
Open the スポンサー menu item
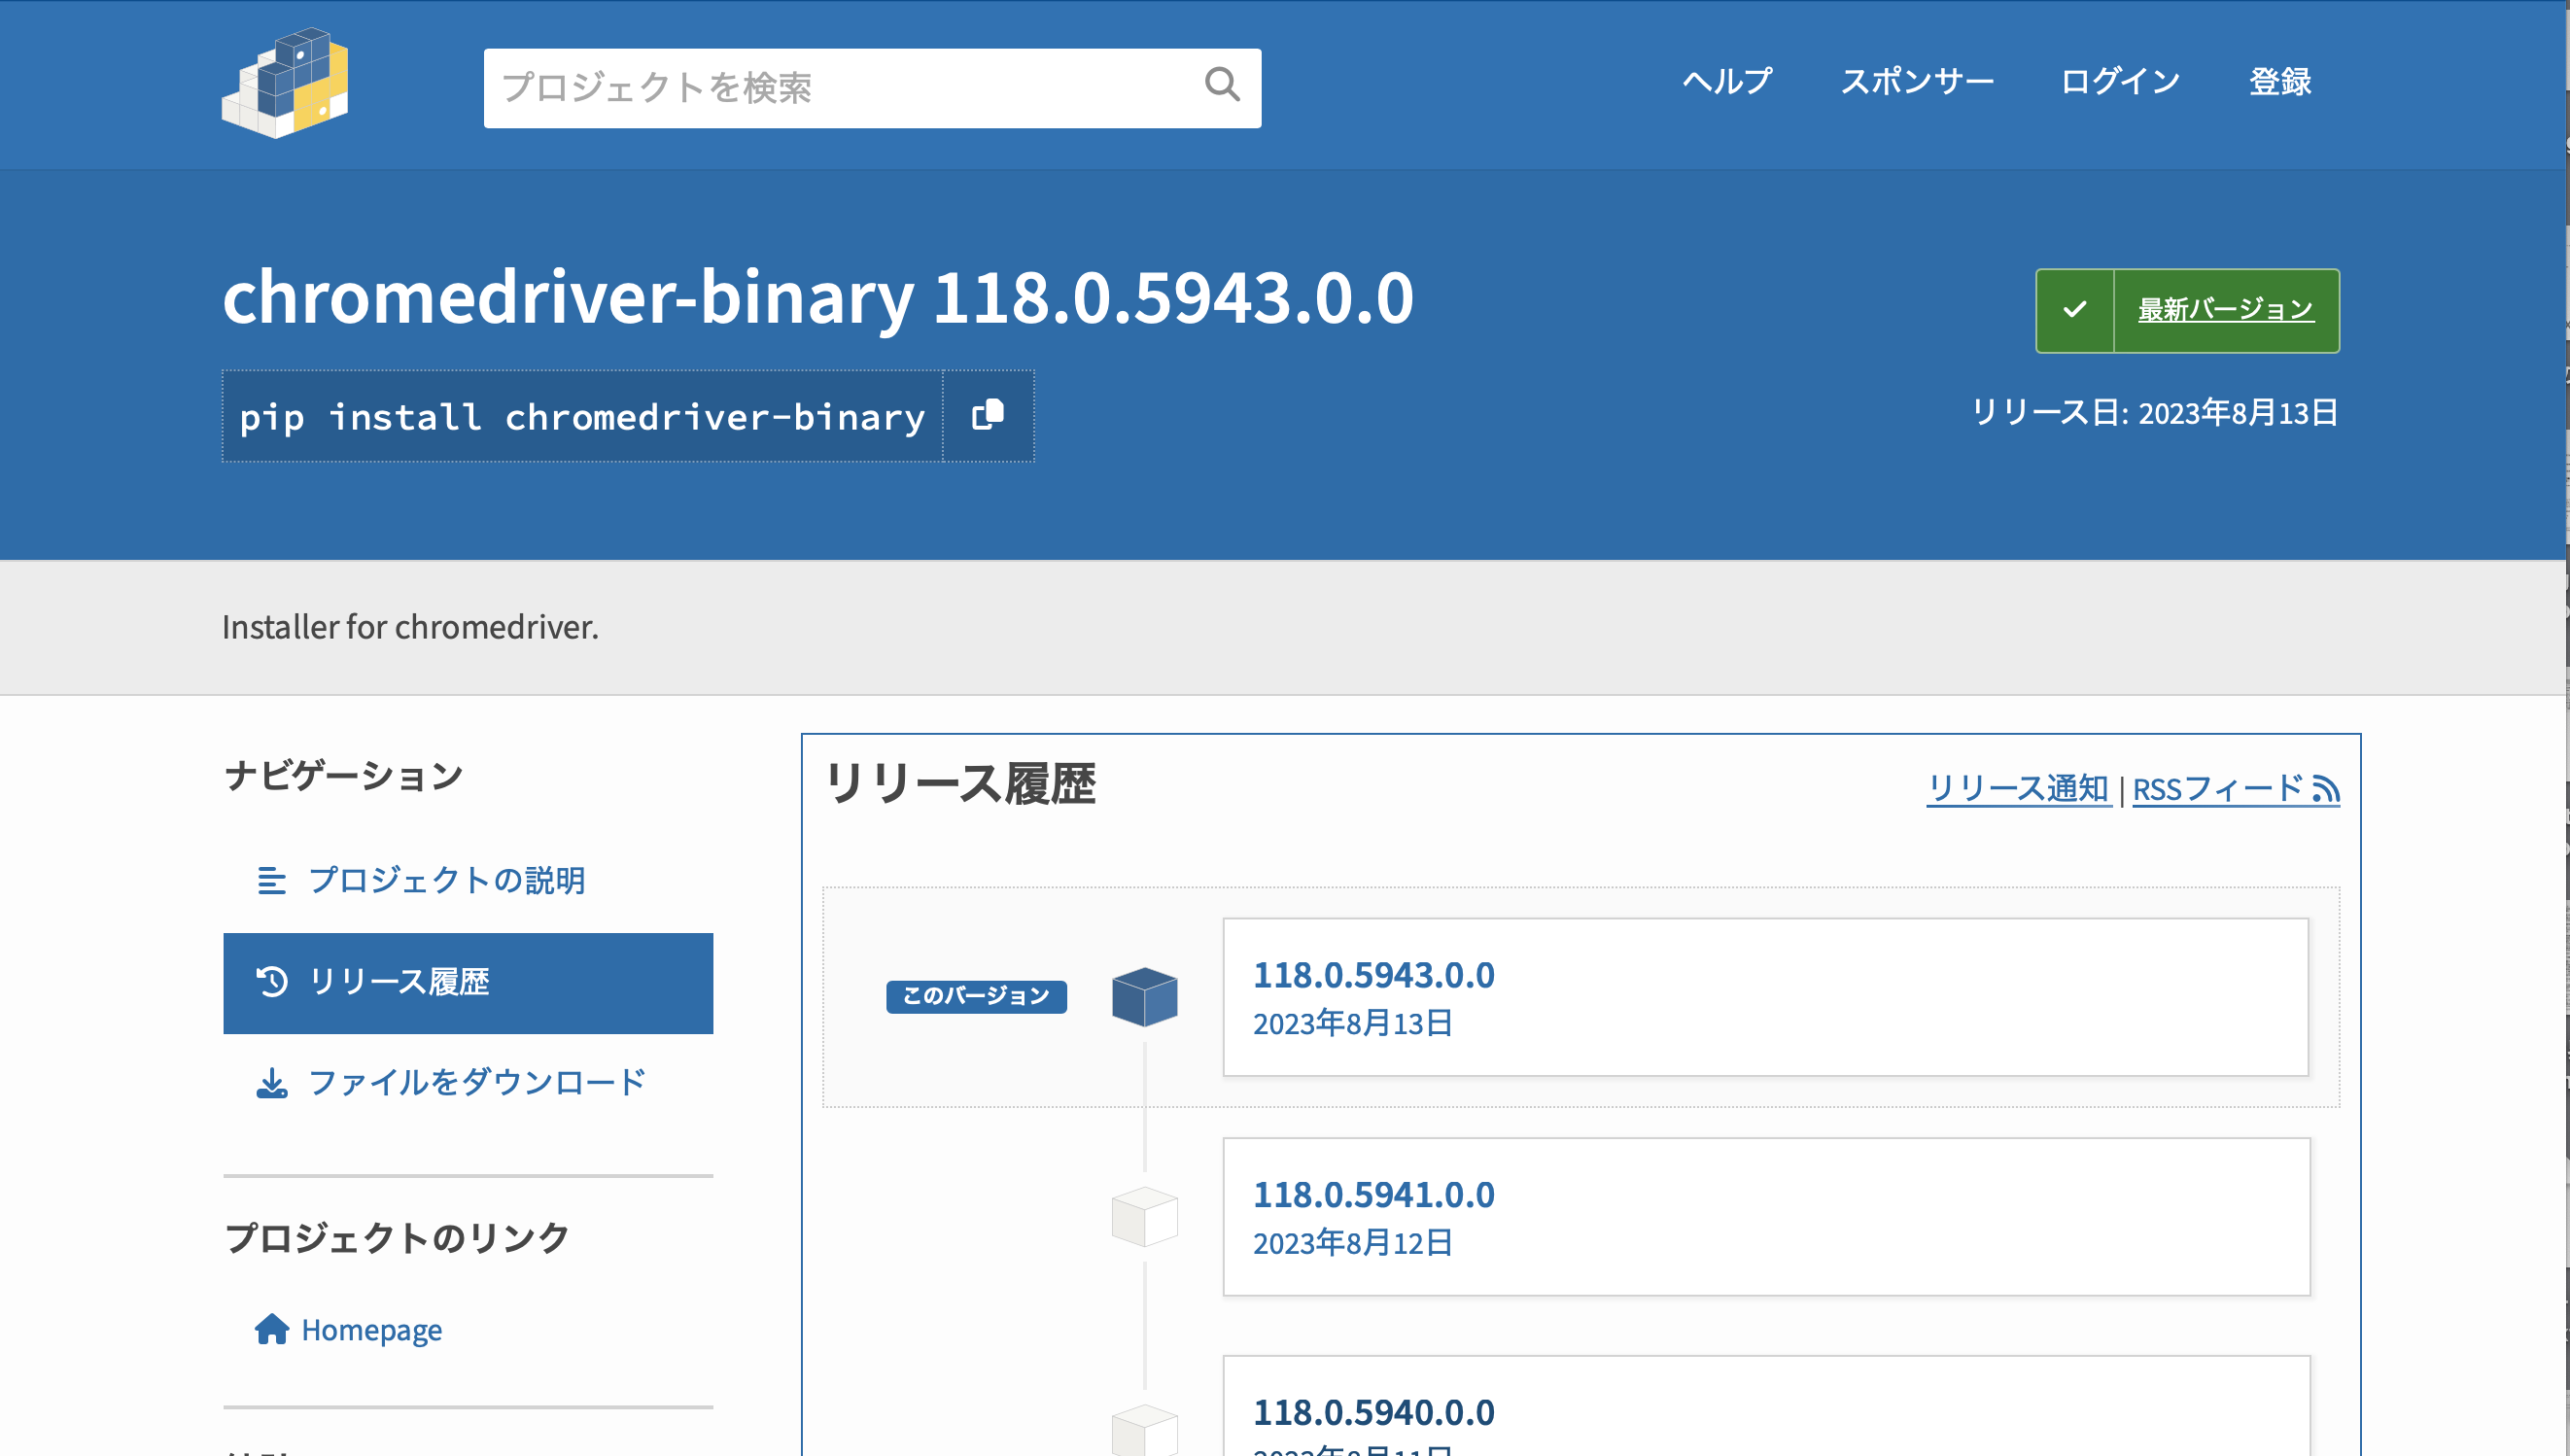(x=1918, y=82)
